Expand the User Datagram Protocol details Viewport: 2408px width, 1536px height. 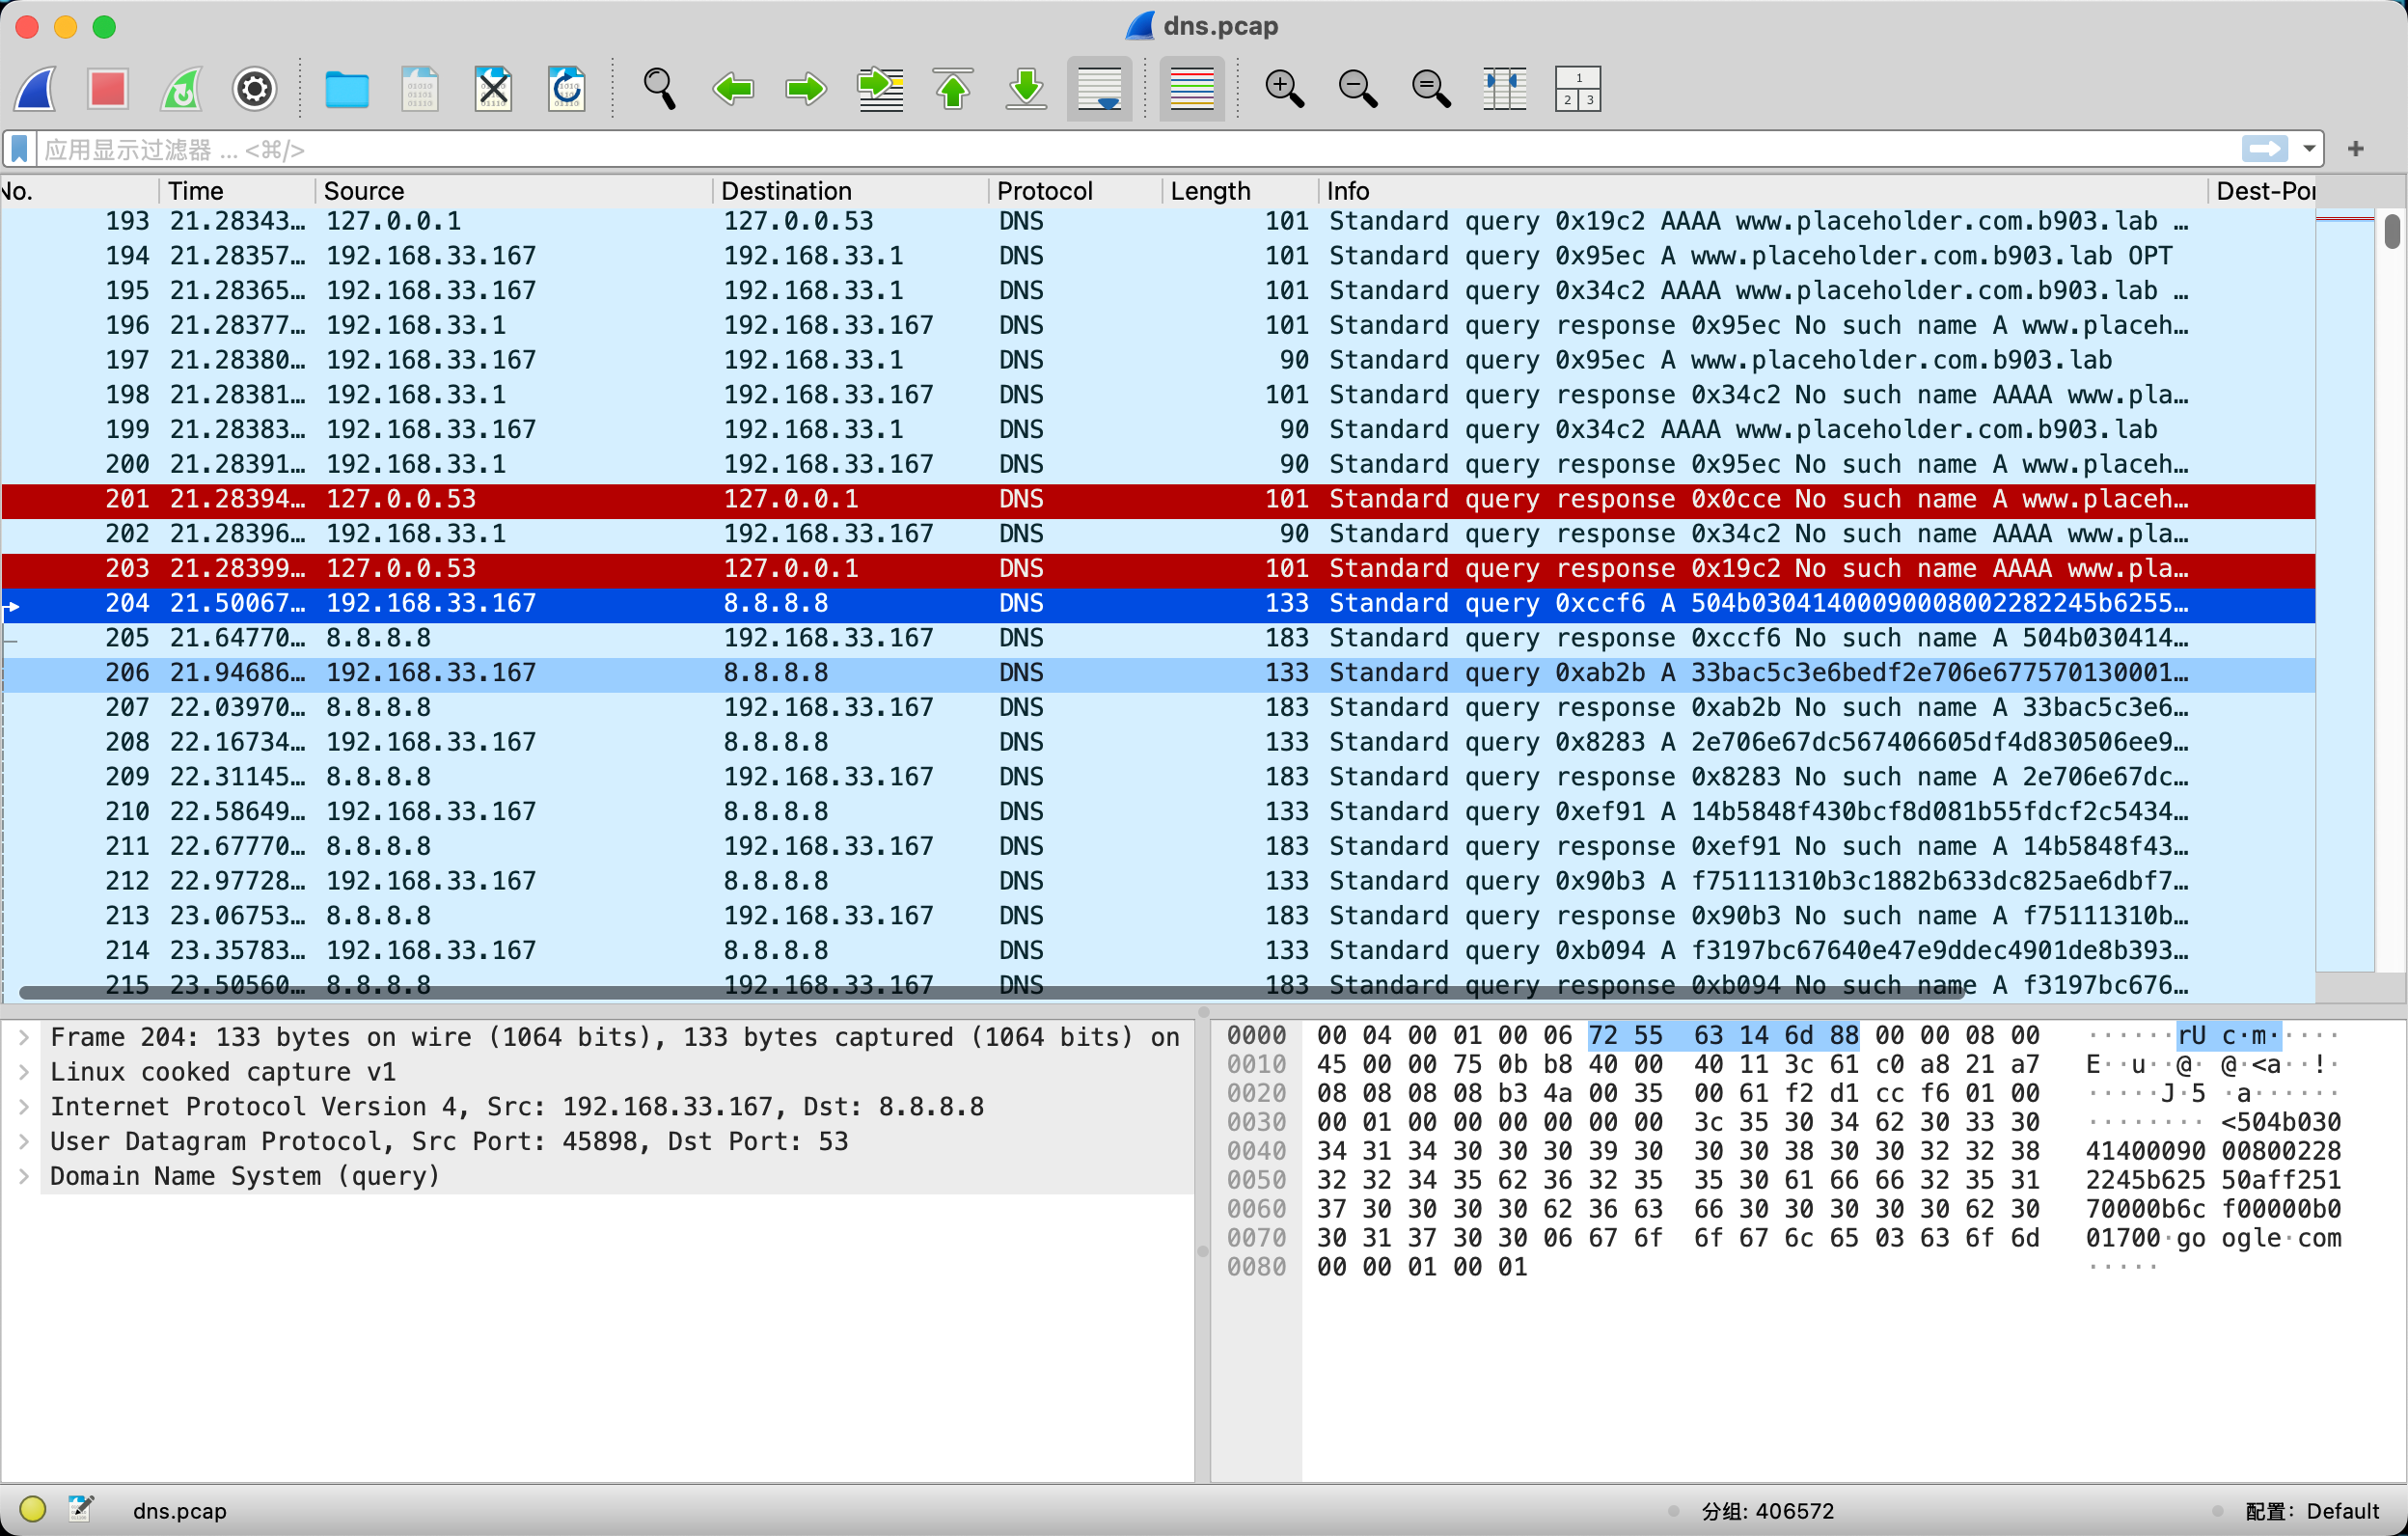click(24, 1141)
